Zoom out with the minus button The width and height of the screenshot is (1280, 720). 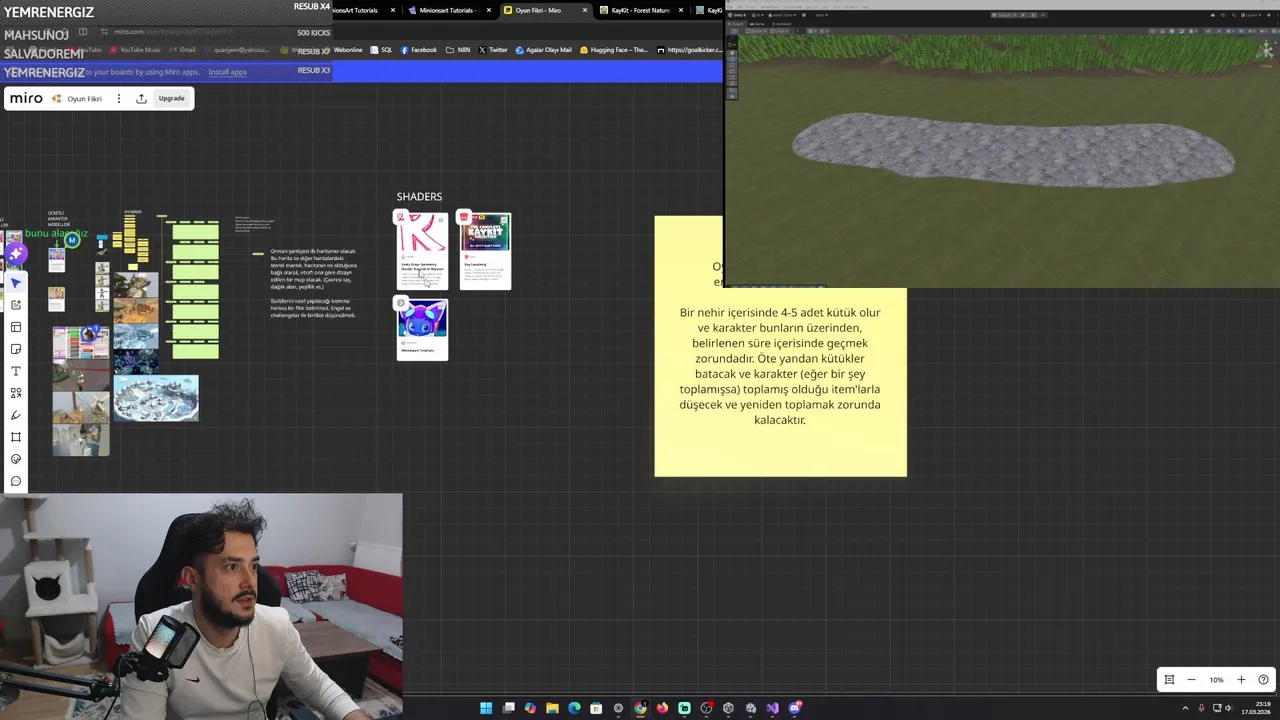click(x=1191, y=680)
